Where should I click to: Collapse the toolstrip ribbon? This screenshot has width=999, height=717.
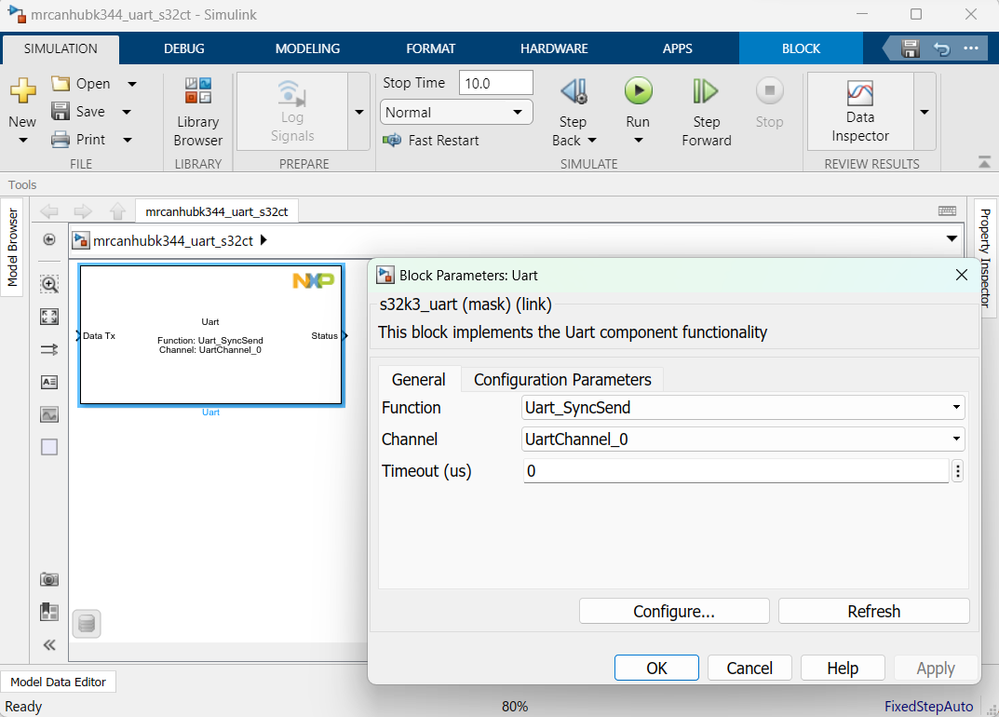tap(984, 163)
